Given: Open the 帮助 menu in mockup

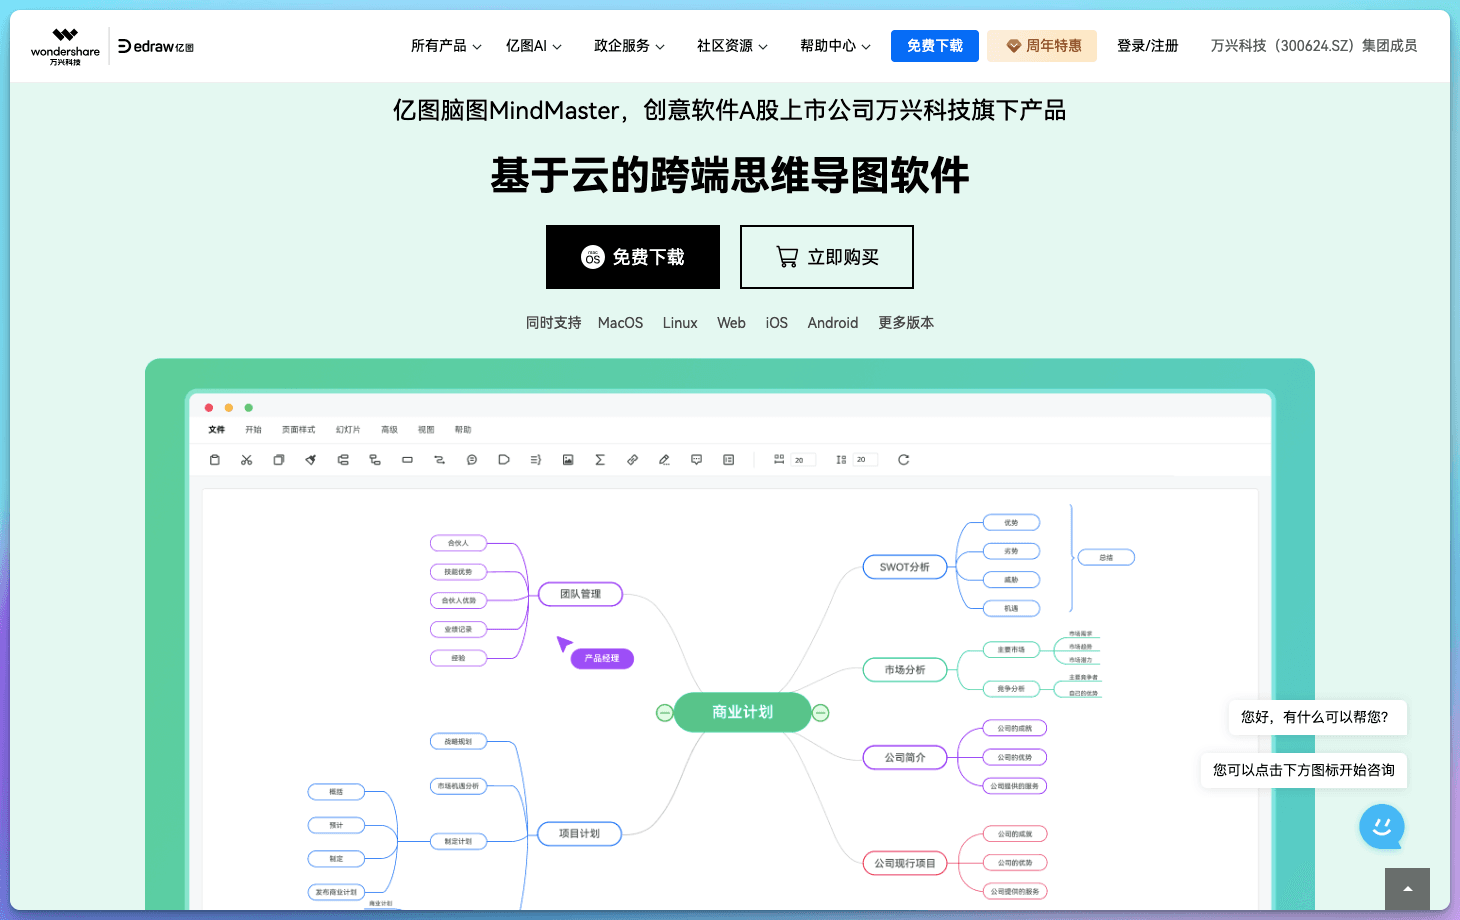Looking at the screenshot, I should 463,430.
